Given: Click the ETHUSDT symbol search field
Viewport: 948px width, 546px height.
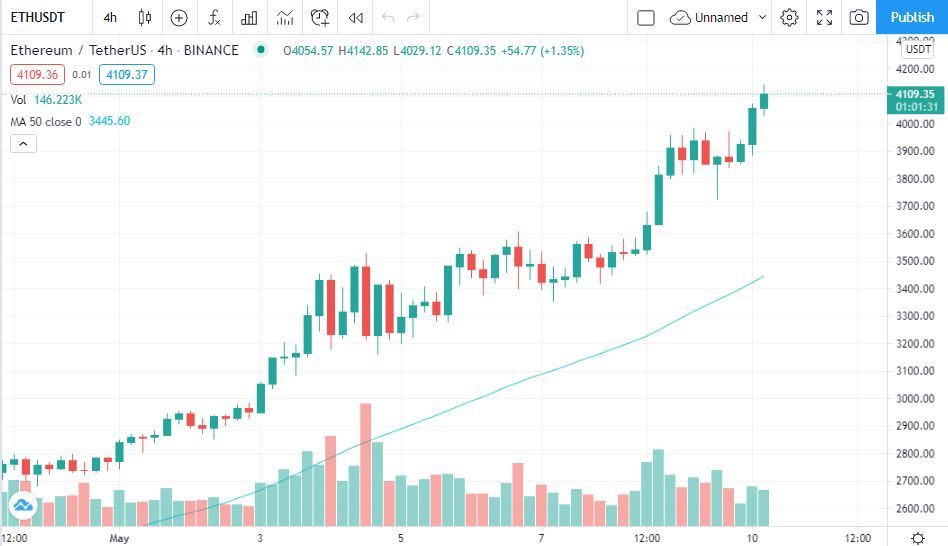Looking at the screenshot, I should point(40,17).
